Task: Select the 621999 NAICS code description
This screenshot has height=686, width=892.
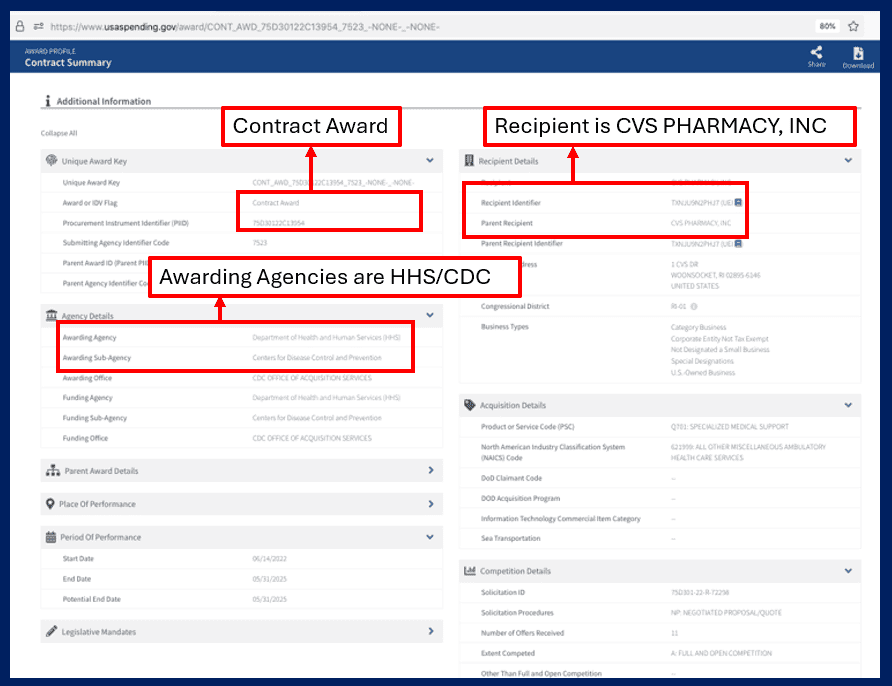Action: click(x=748, y=452)
